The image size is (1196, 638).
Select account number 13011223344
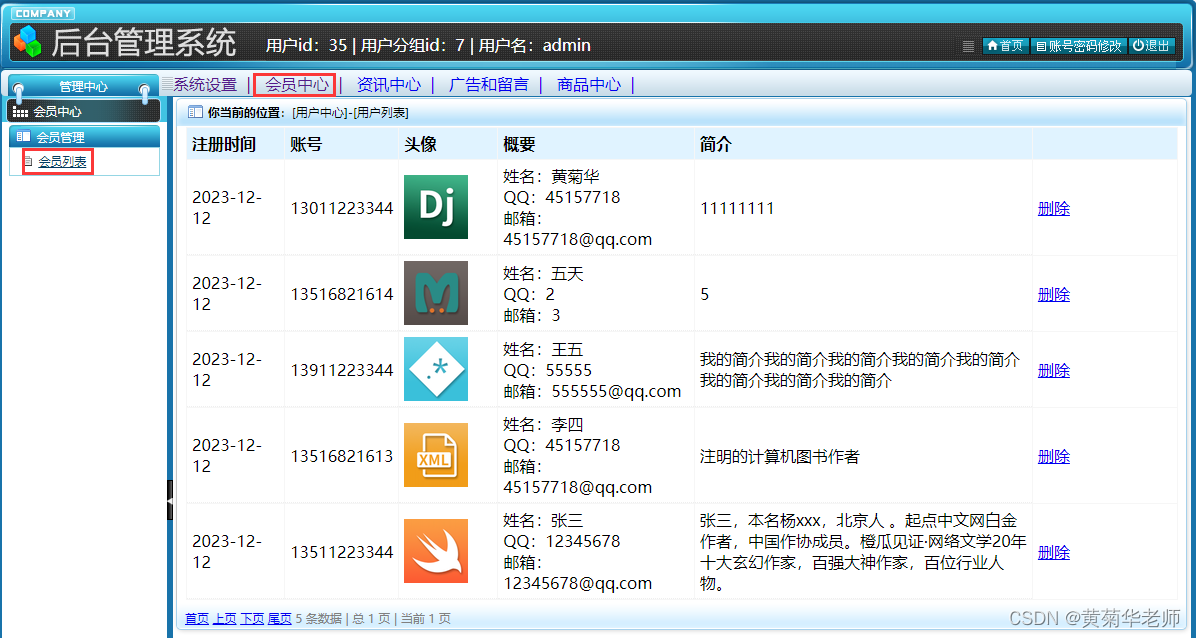click(x=342, y=208)
